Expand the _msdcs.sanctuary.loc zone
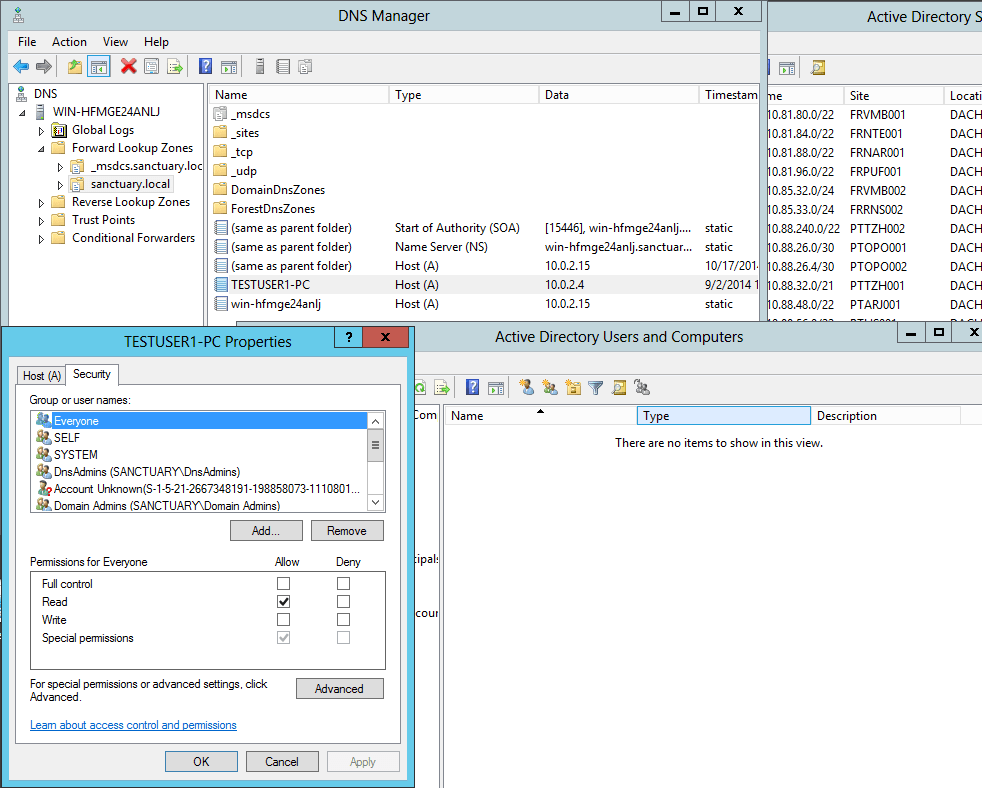 click(58, 165)
